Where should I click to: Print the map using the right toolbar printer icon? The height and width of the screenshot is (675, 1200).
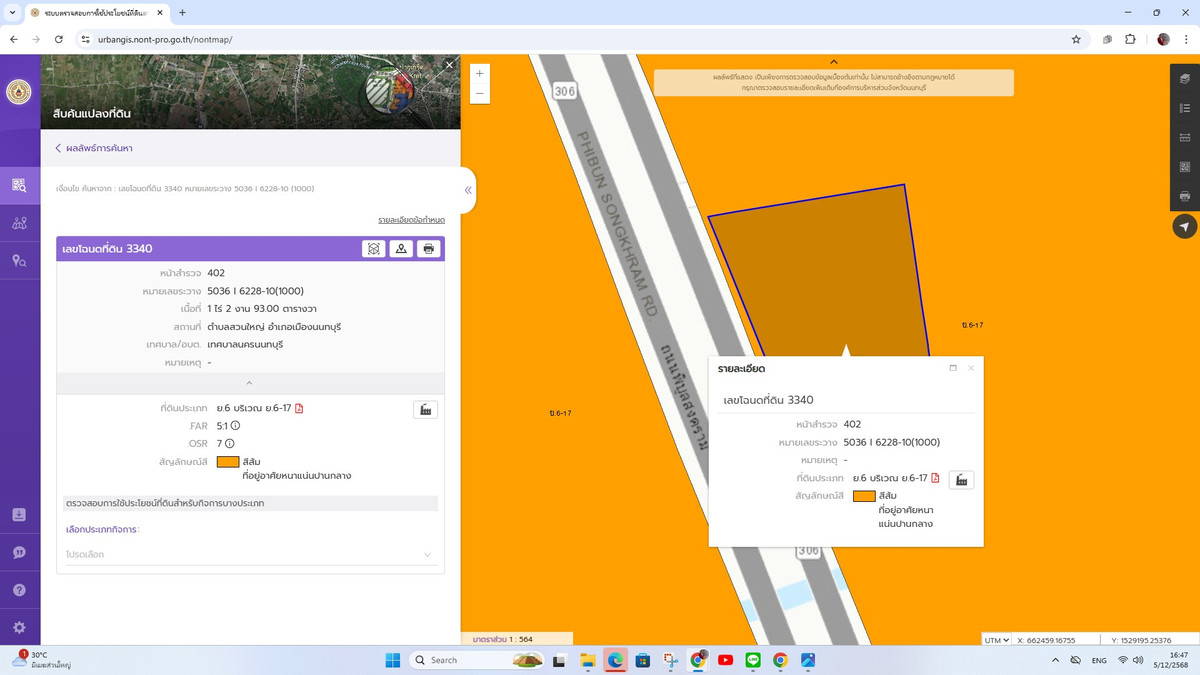click(1186, 197)
